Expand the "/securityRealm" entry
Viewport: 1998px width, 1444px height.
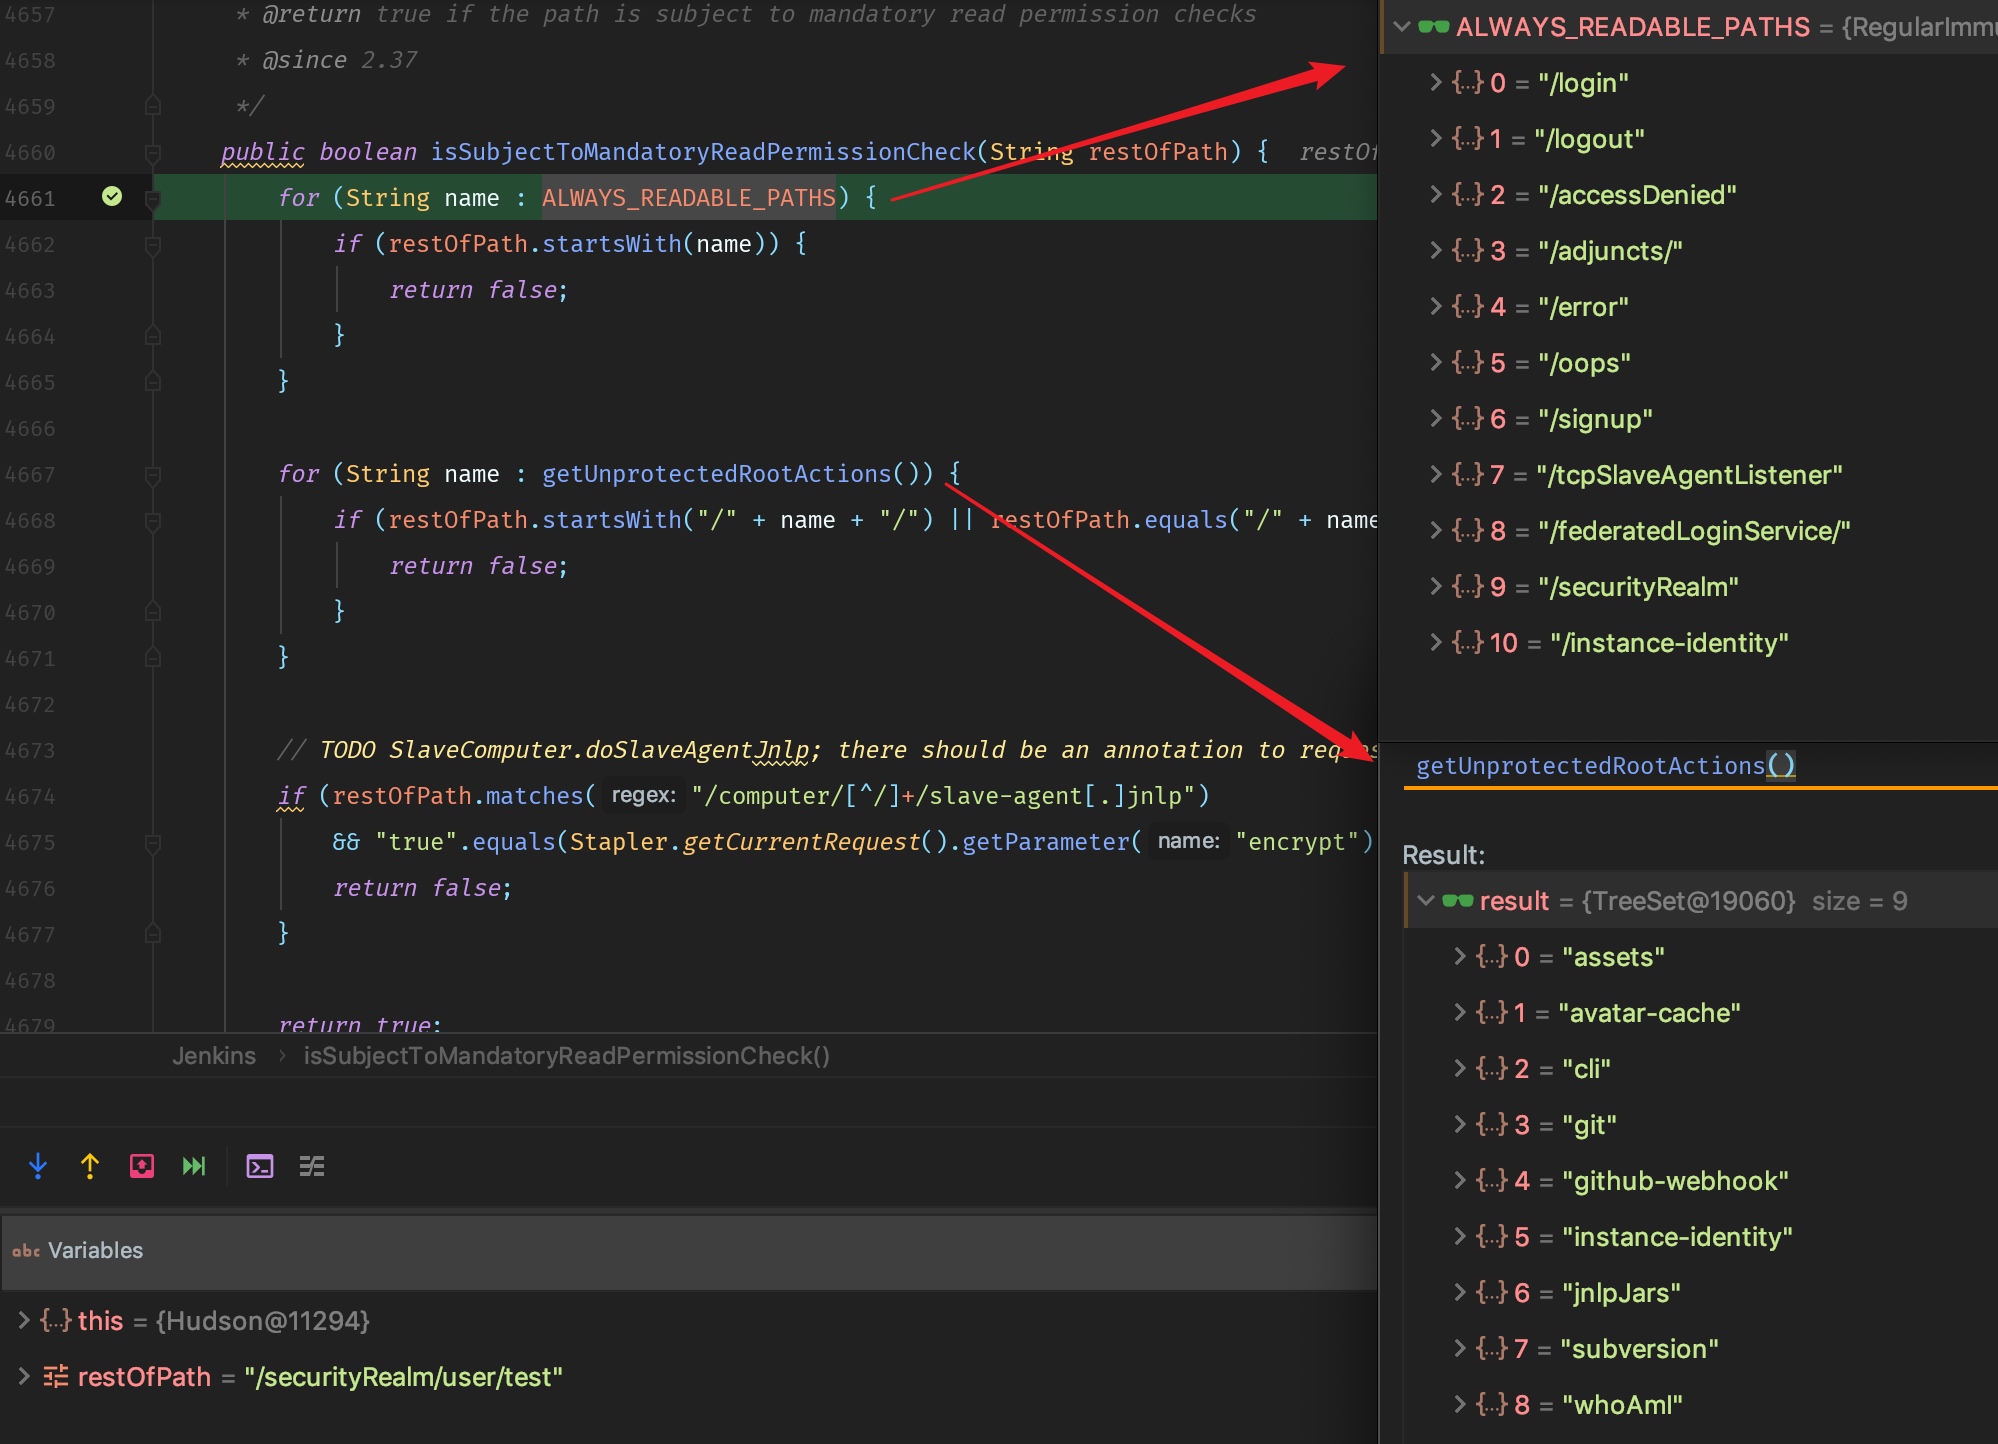click(x=1436, y=586)
